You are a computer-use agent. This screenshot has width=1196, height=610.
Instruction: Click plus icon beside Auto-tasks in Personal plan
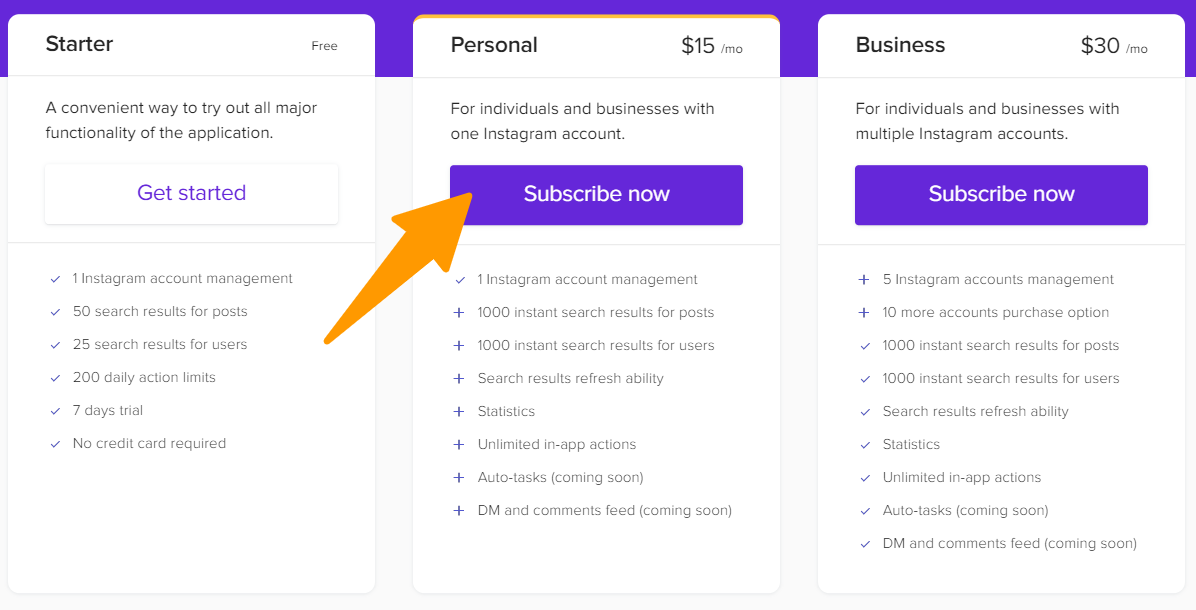pos(459,477)
